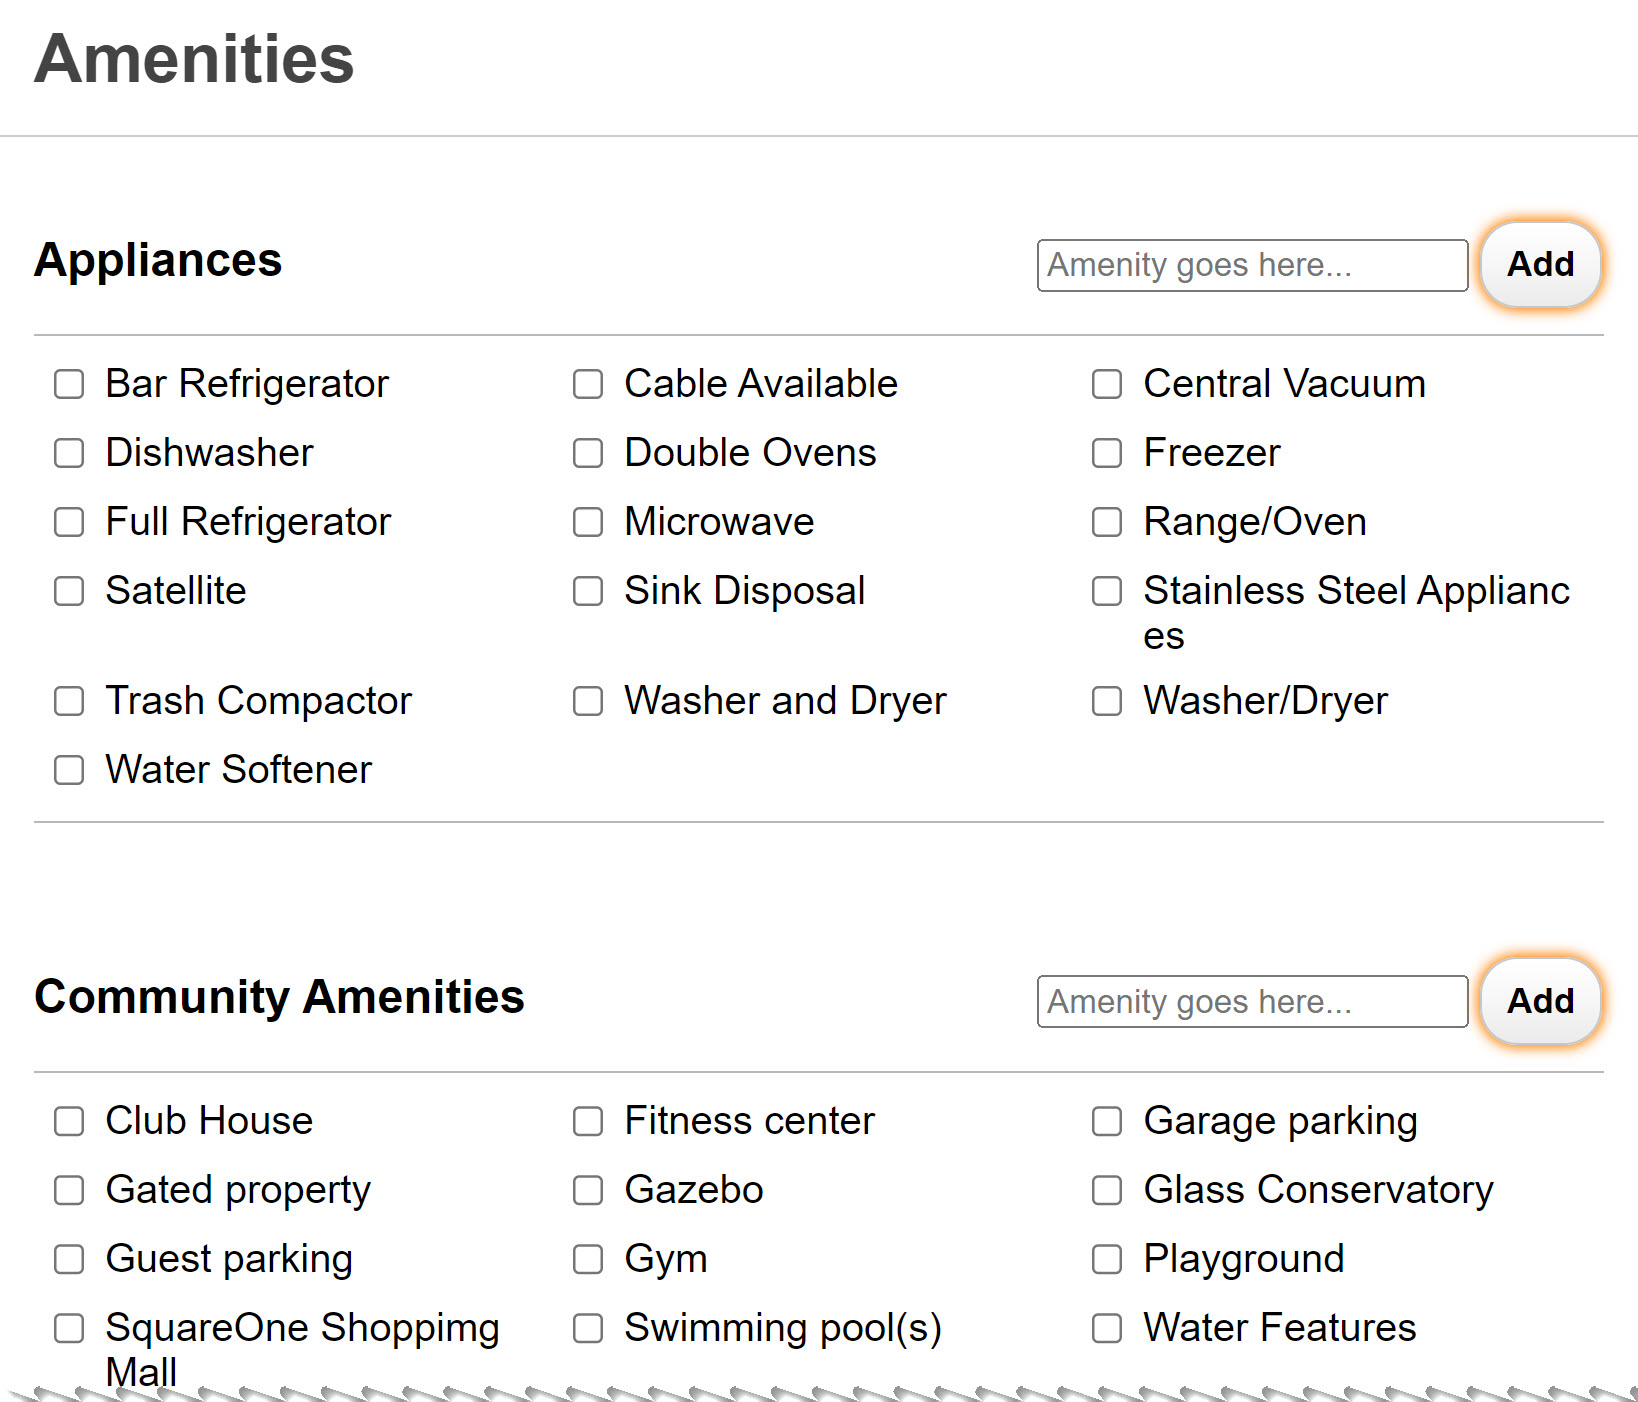Tick the Garage parking option
The width and height of the screenshot is (1638, 1402).
(1107, 1121)
